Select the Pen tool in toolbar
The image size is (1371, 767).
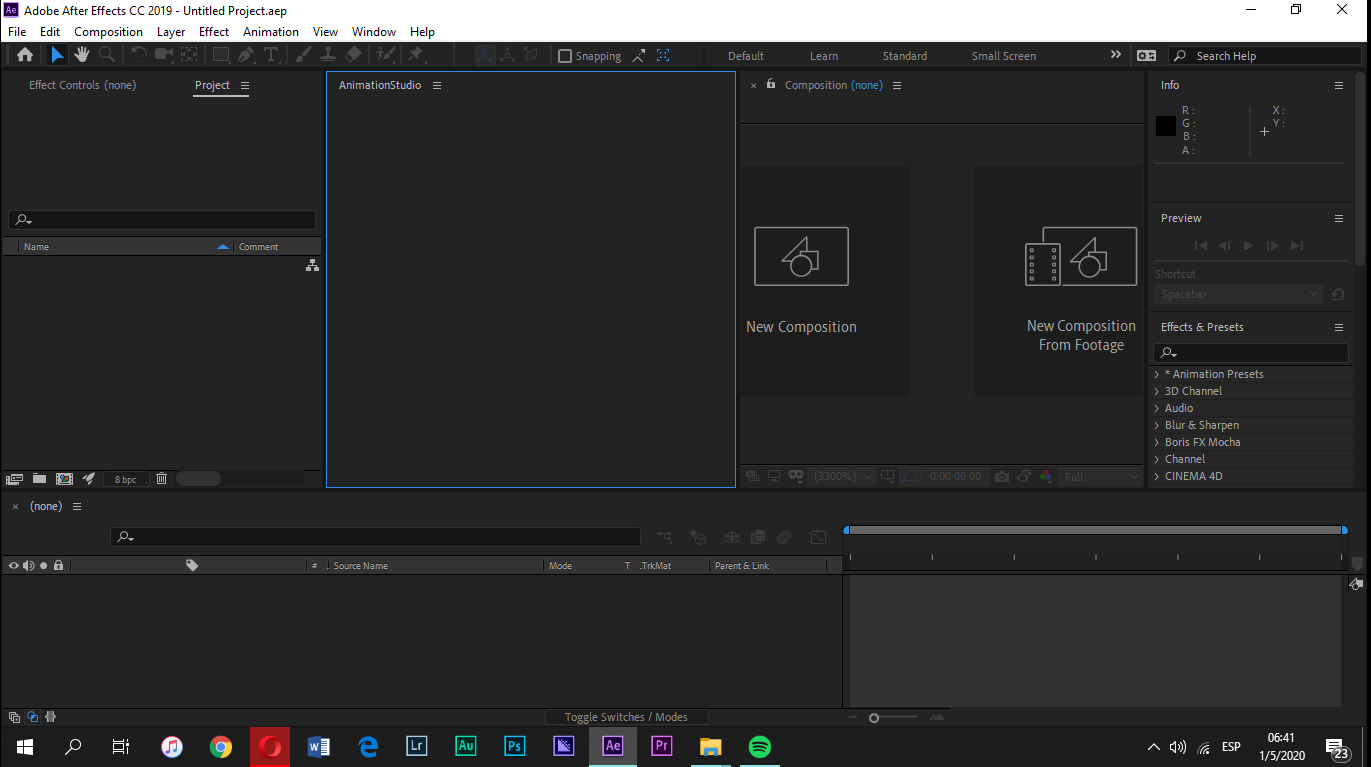[x=246, y=55]
